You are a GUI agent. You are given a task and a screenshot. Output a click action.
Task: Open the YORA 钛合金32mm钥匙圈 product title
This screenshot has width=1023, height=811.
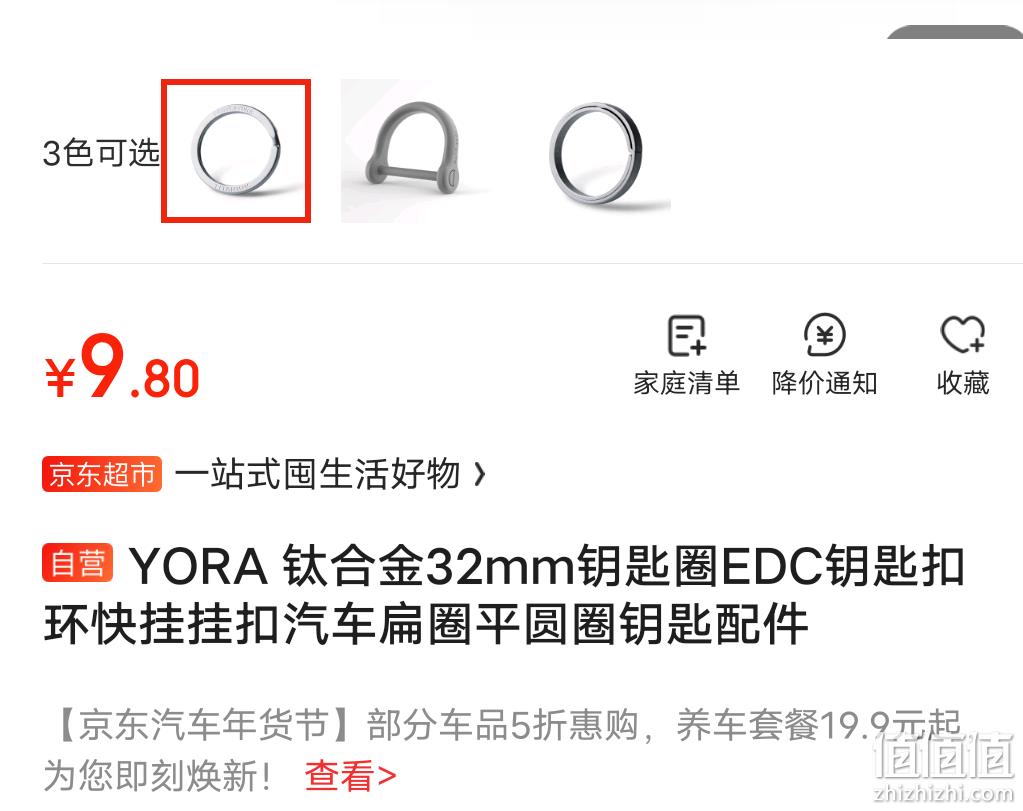click(504, 595)
